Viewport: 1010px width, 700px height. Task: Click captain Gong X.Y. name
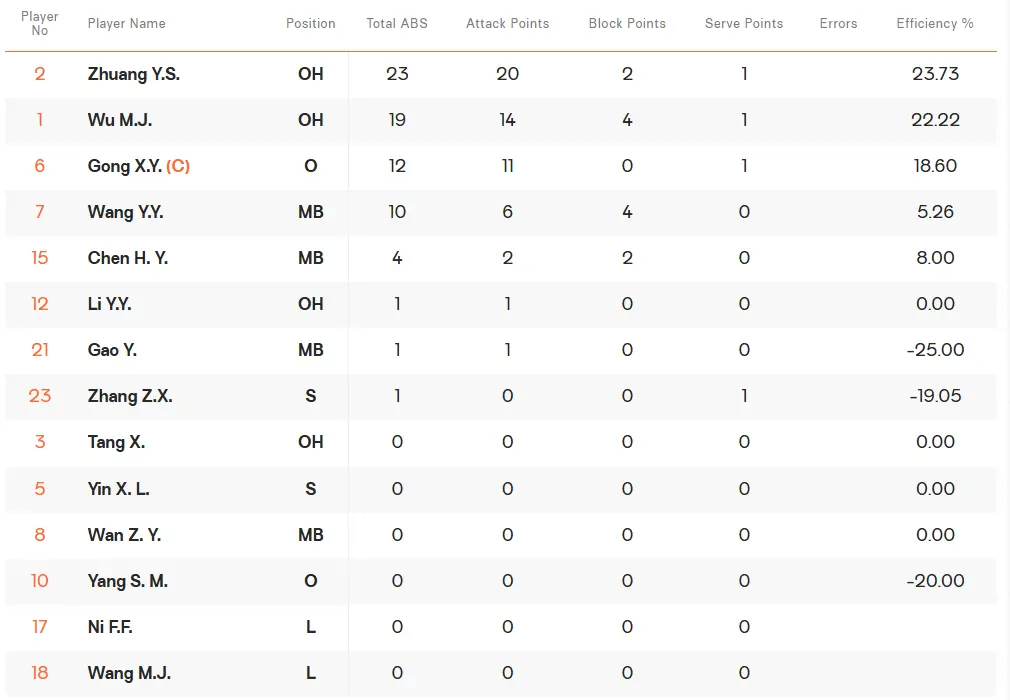[x=125, y=166]
